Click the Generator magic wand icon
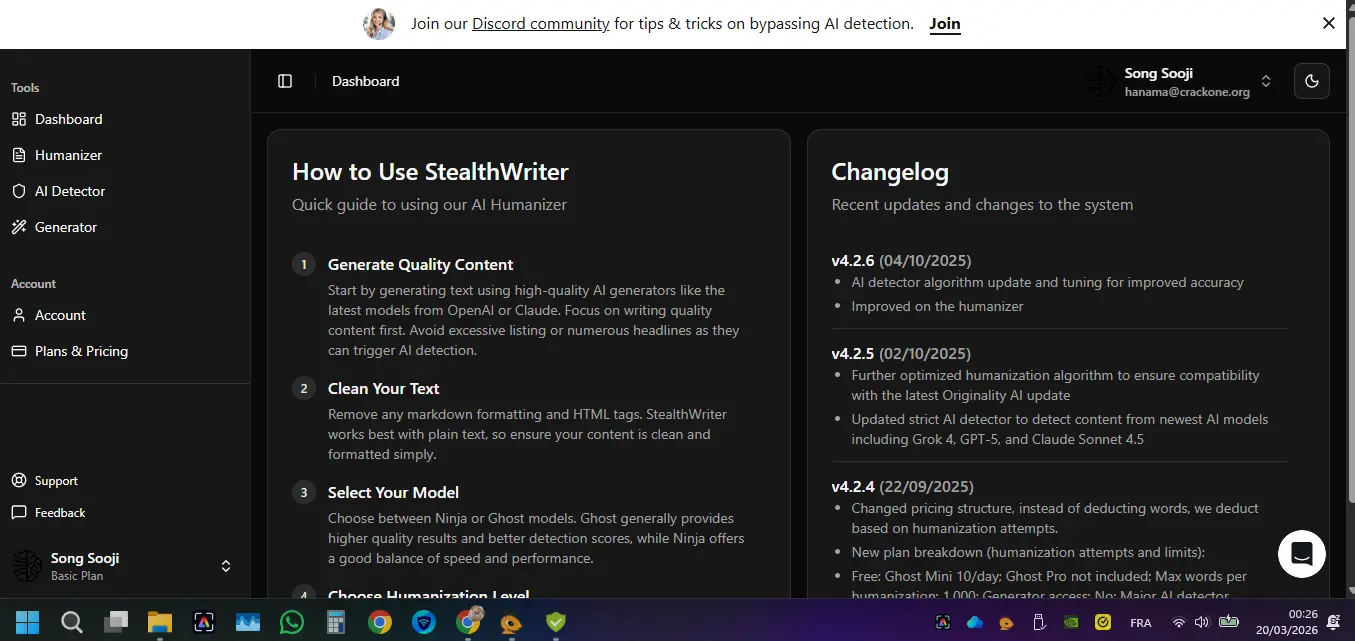Image resolution: width=1355 pixels, height=641 pixels. tap(18, 227)
